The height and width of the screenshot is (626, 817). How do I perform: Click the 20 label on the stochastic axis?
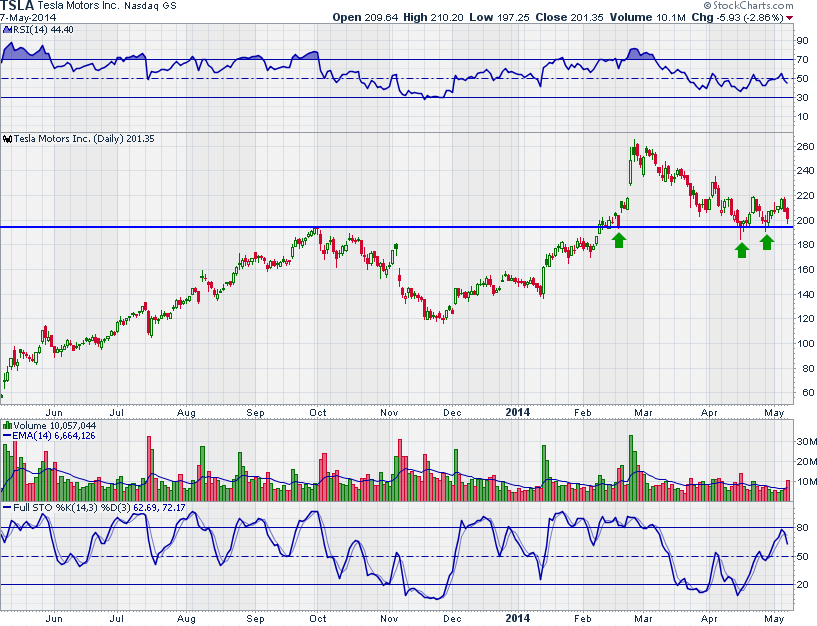[x=802, y=584]
